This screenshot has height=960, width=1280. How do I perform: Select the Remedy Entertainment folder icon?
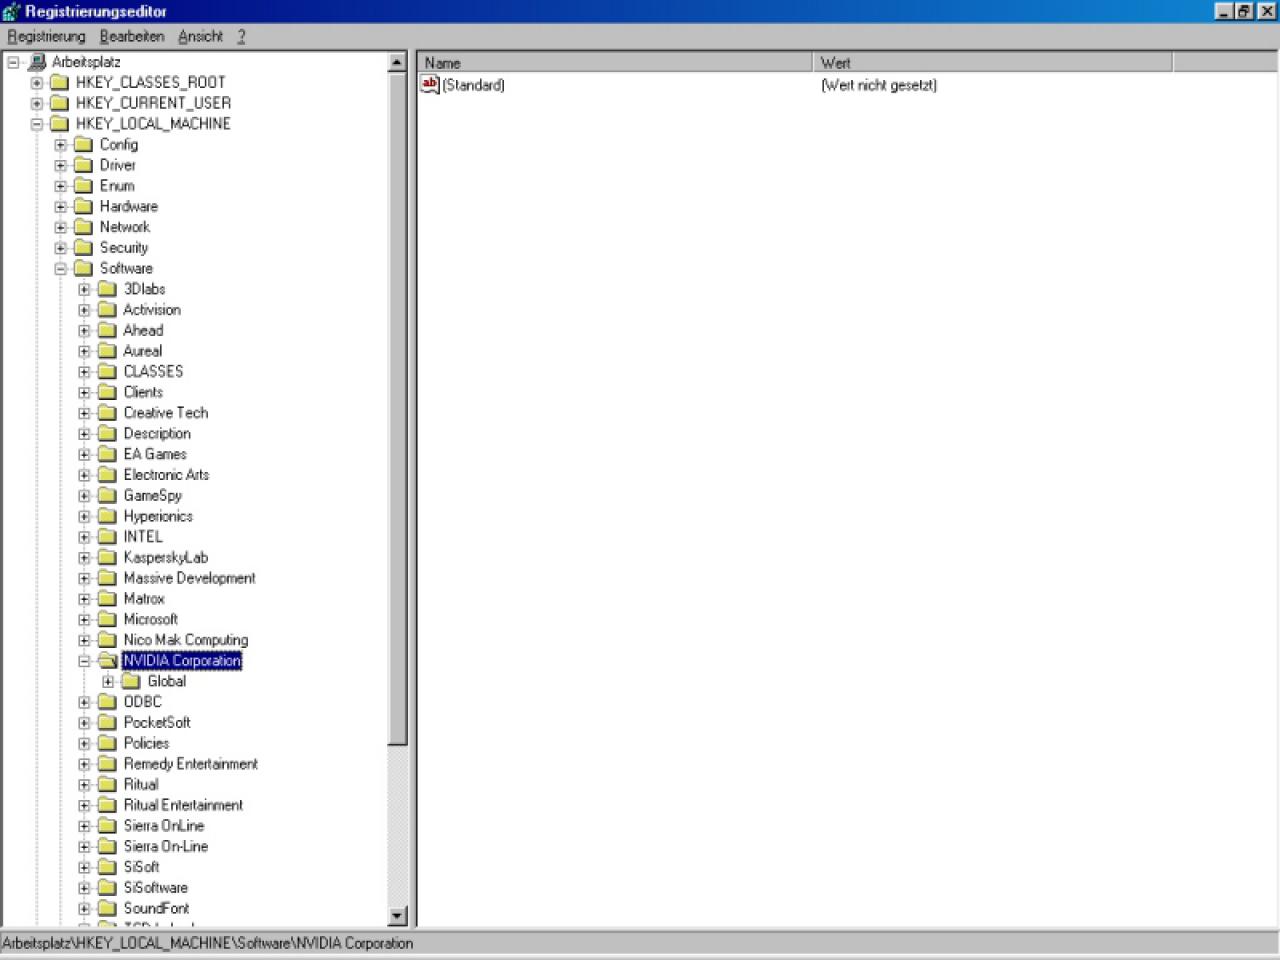pyautogui.click(x=108, y=764)
